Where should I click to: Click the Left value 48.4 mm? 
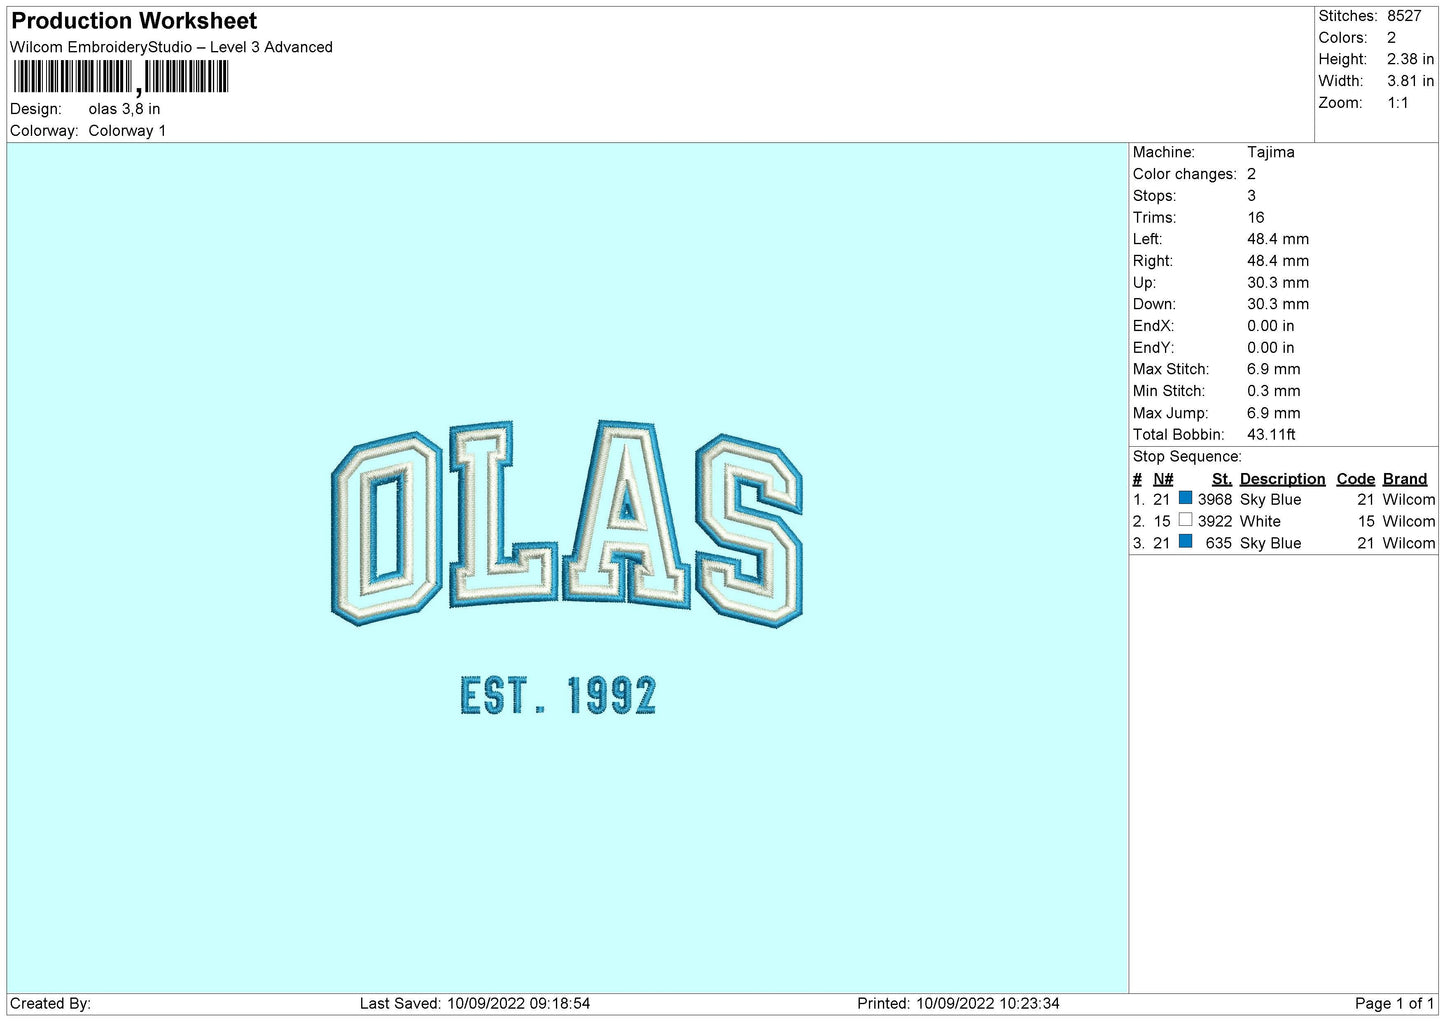[x=1277, y=239]
